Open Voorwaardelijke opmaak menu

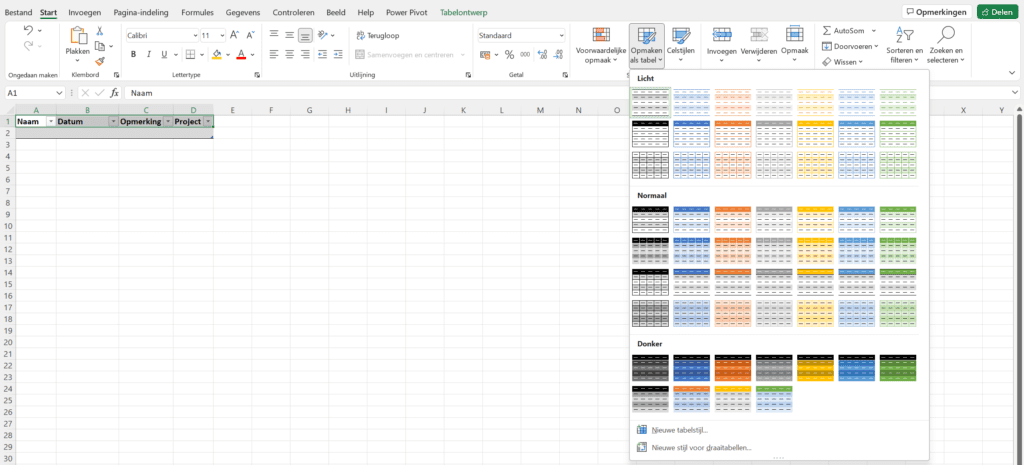tap(601, 46)
